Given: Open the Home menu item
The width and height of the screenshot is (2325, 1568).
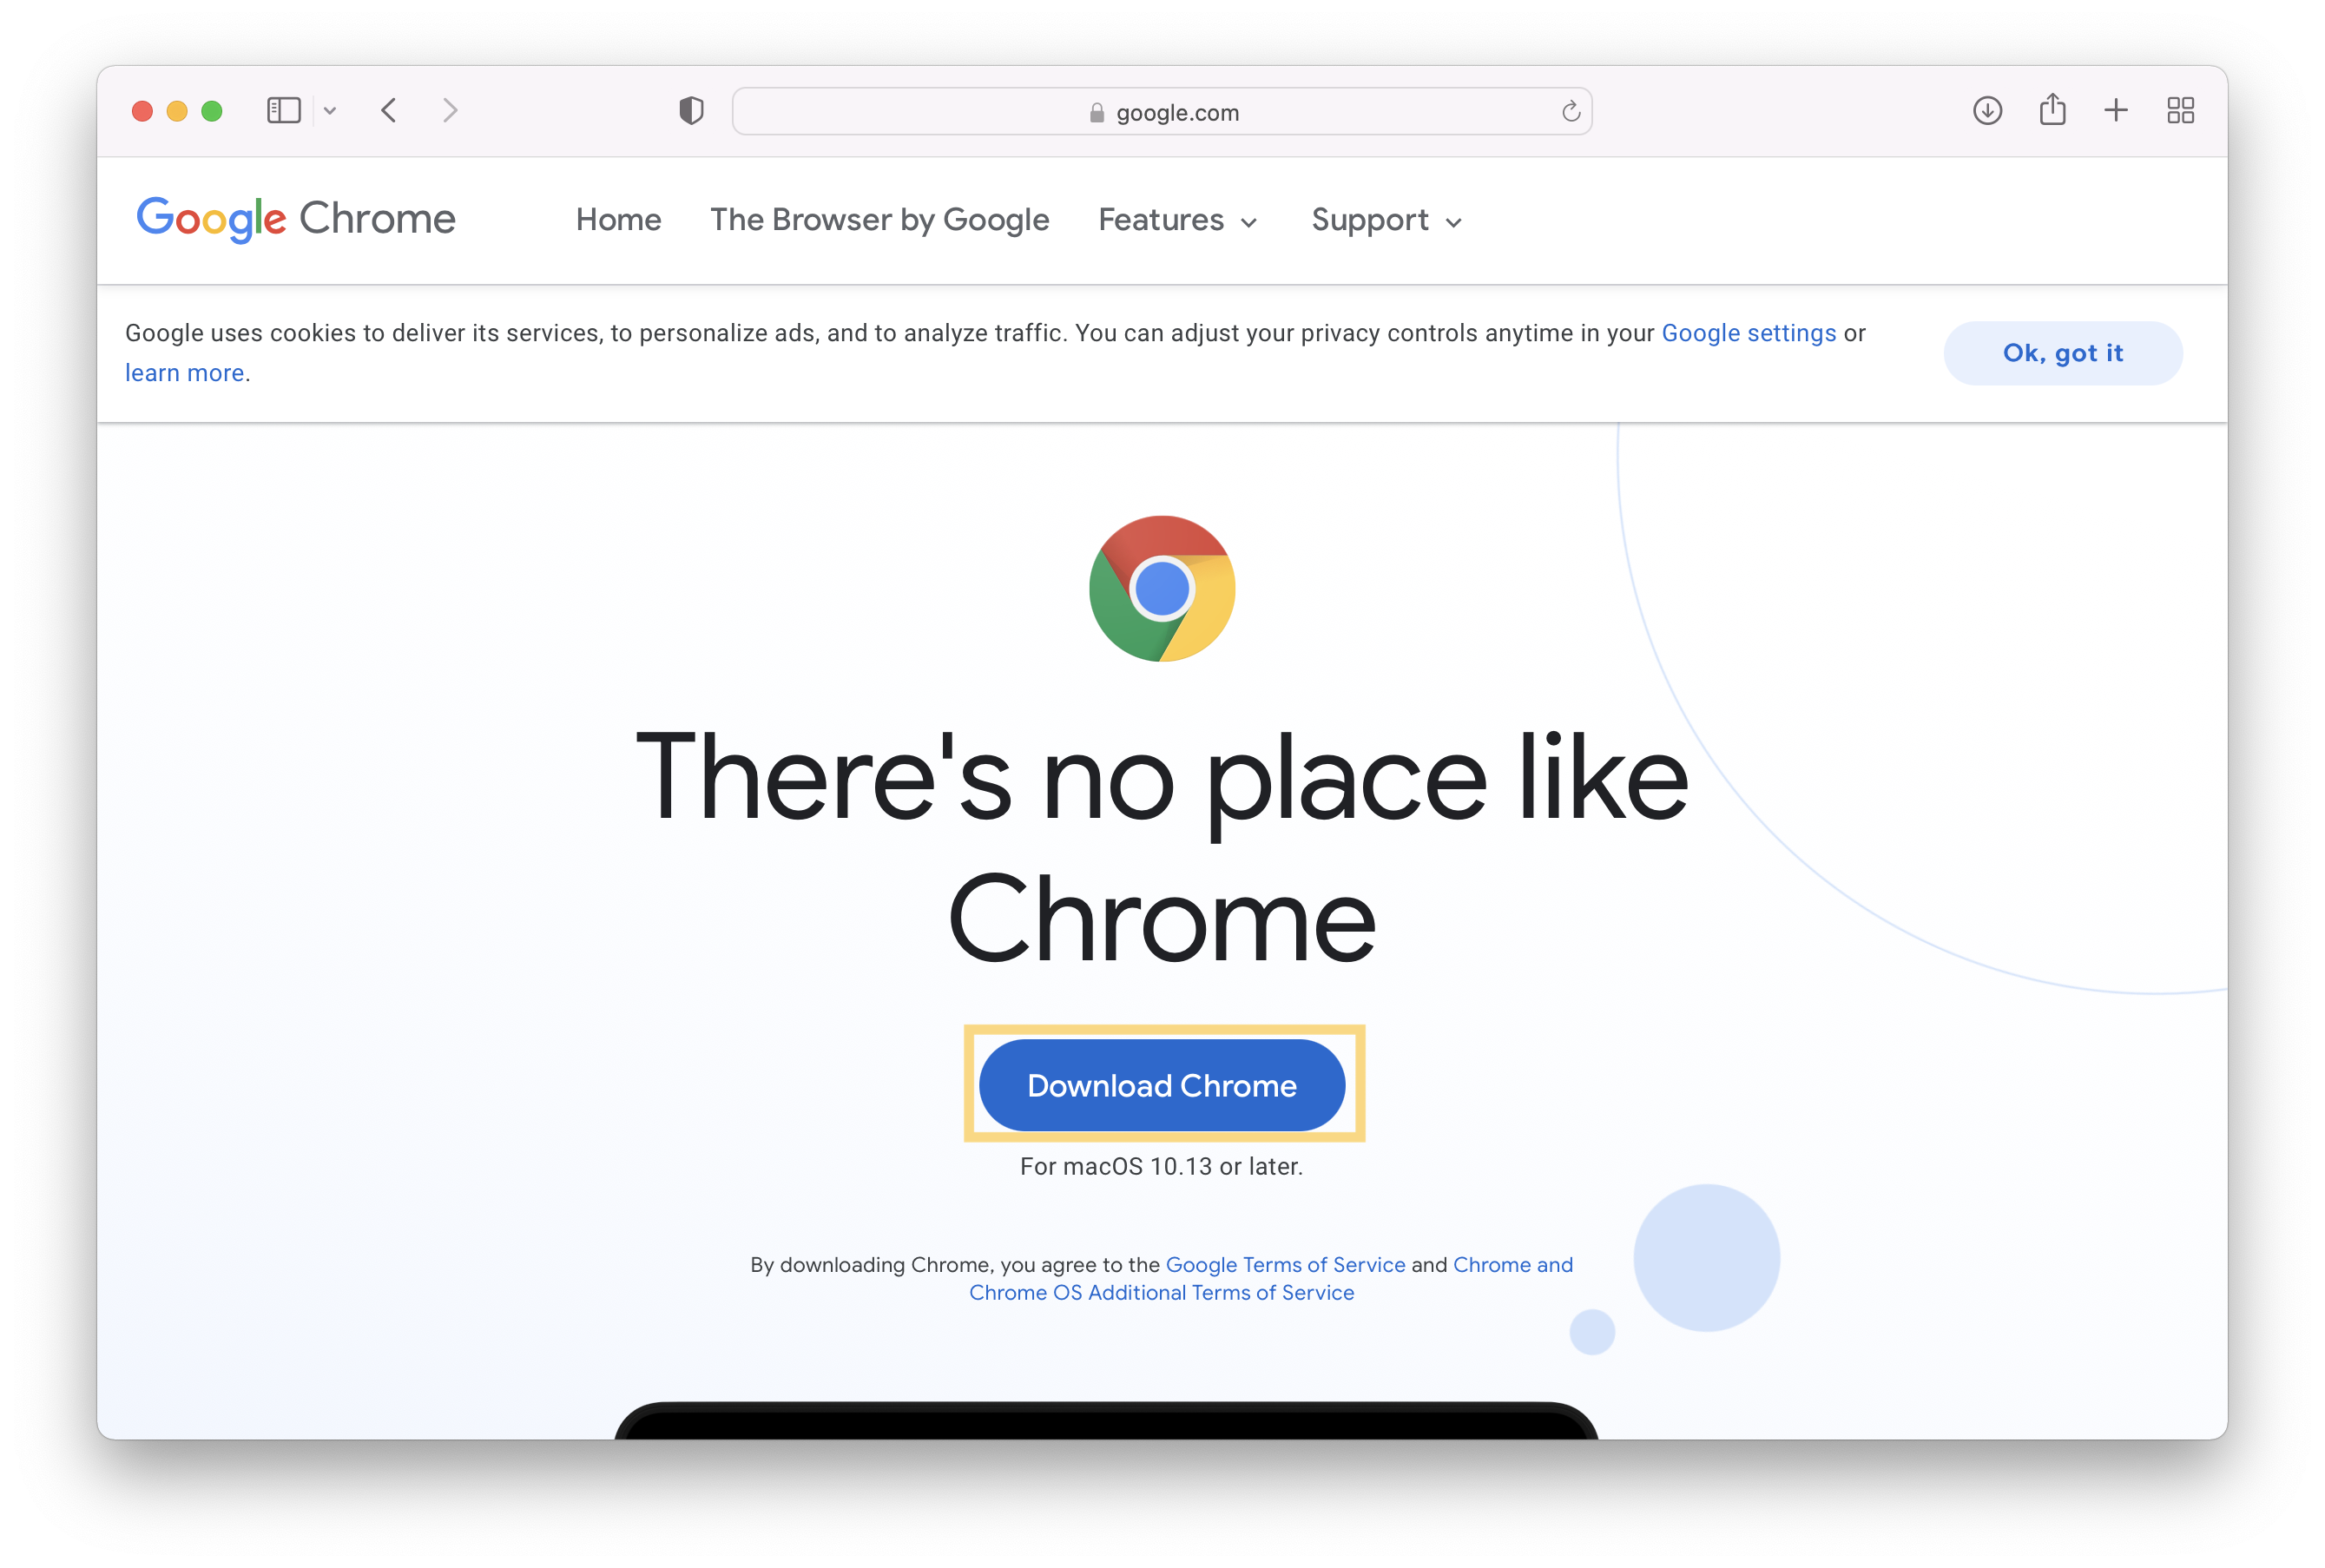Looking at the screenshot, I should 617,221.
